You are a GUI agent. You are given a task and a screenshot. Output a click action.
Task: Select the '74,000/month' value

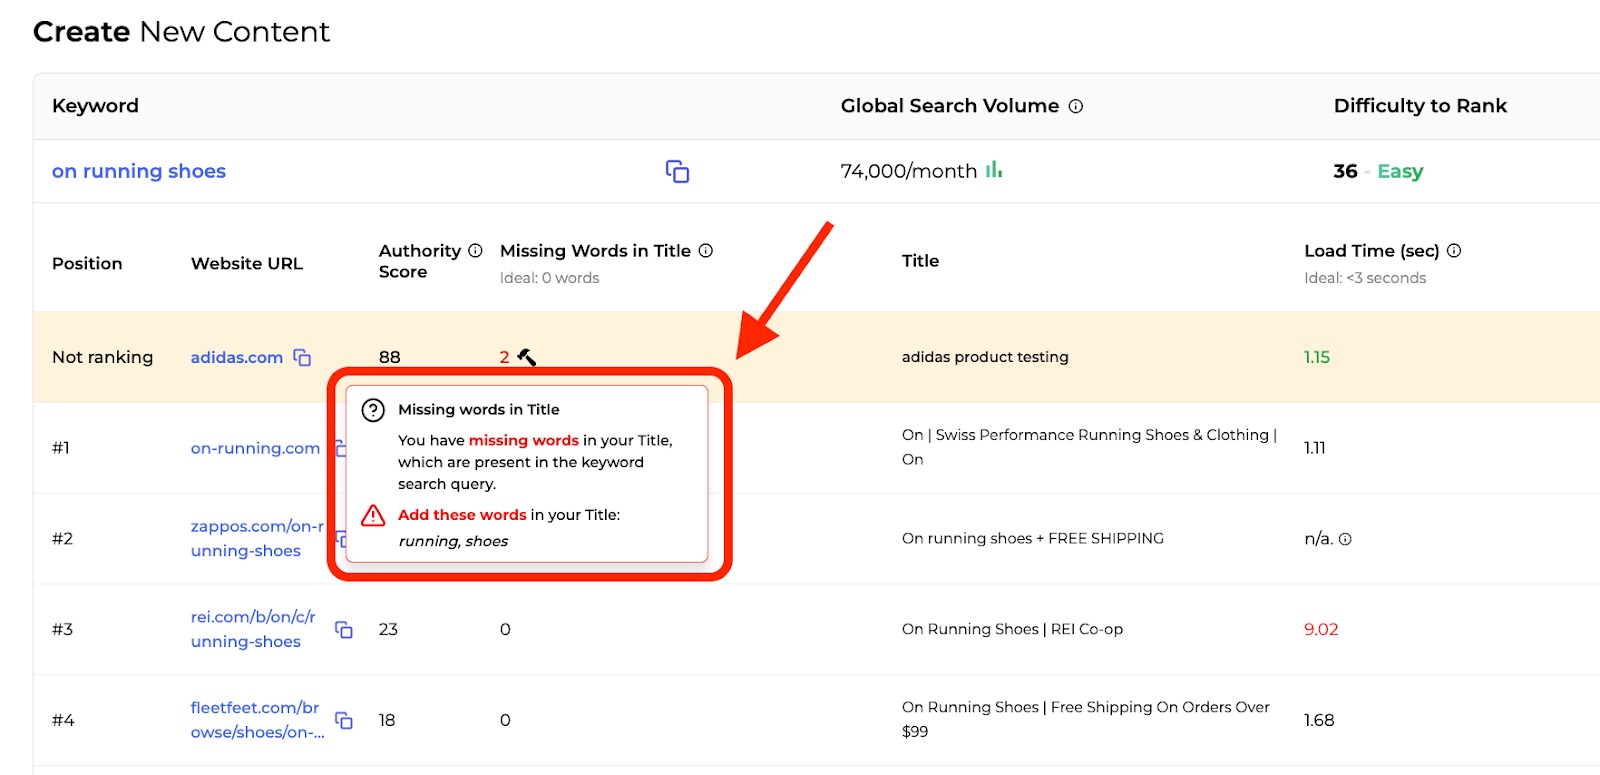tap(909, 171)
